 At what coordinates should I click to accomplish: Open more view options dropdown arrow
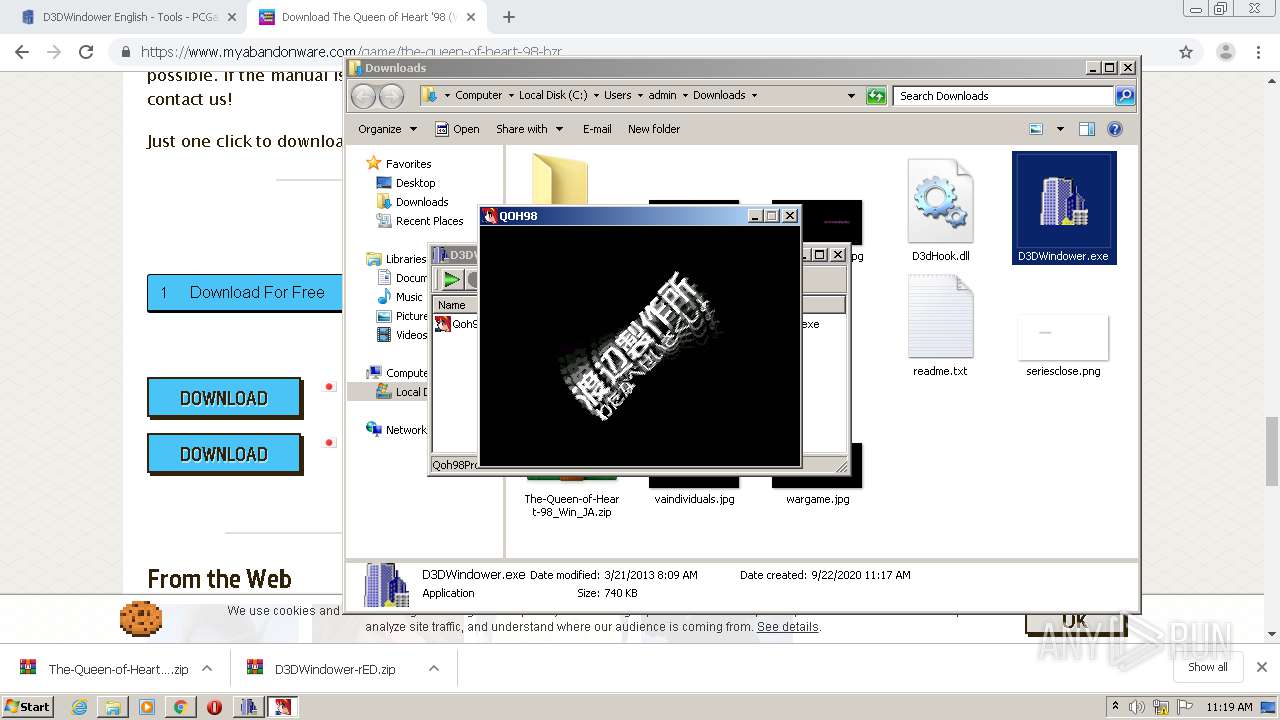1058,129
